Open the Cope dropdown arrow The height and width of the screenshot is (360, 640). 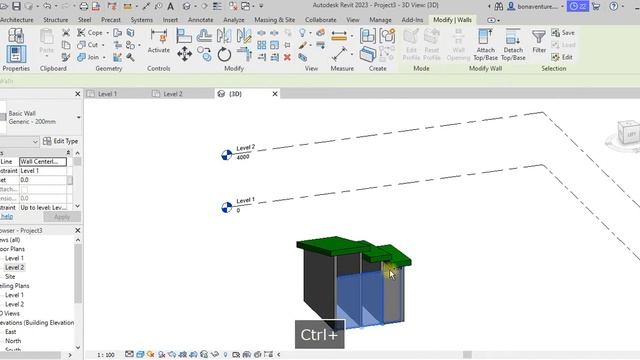point(108,33)
